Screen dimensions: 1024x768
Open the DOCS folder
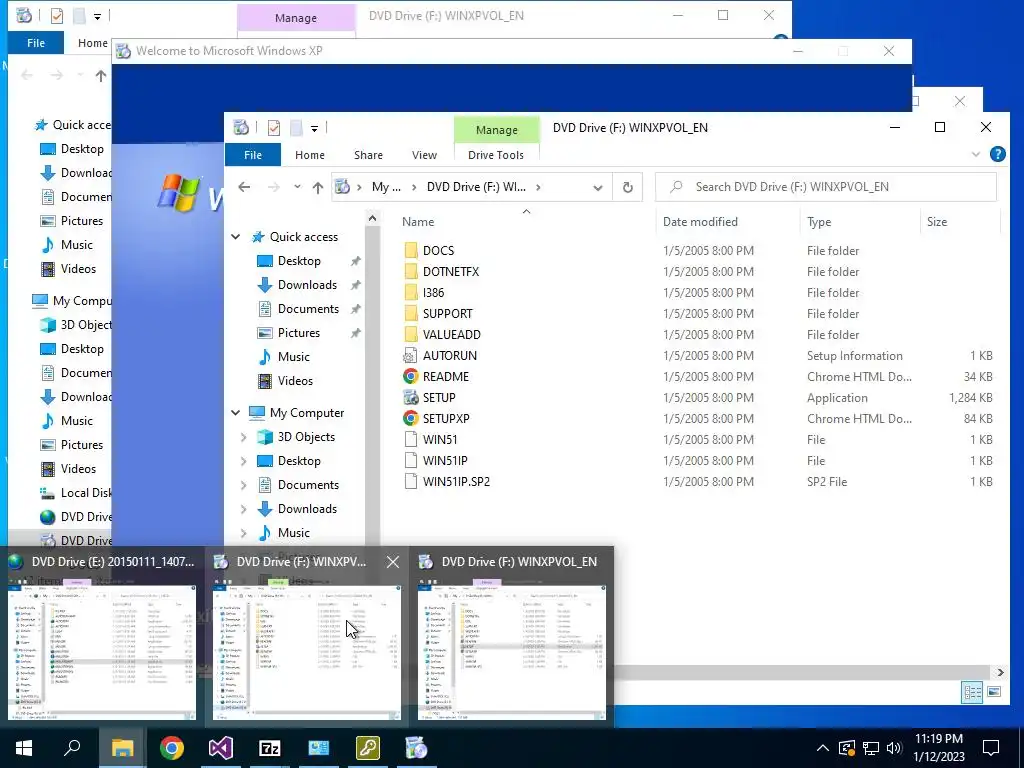coord(438,251)
